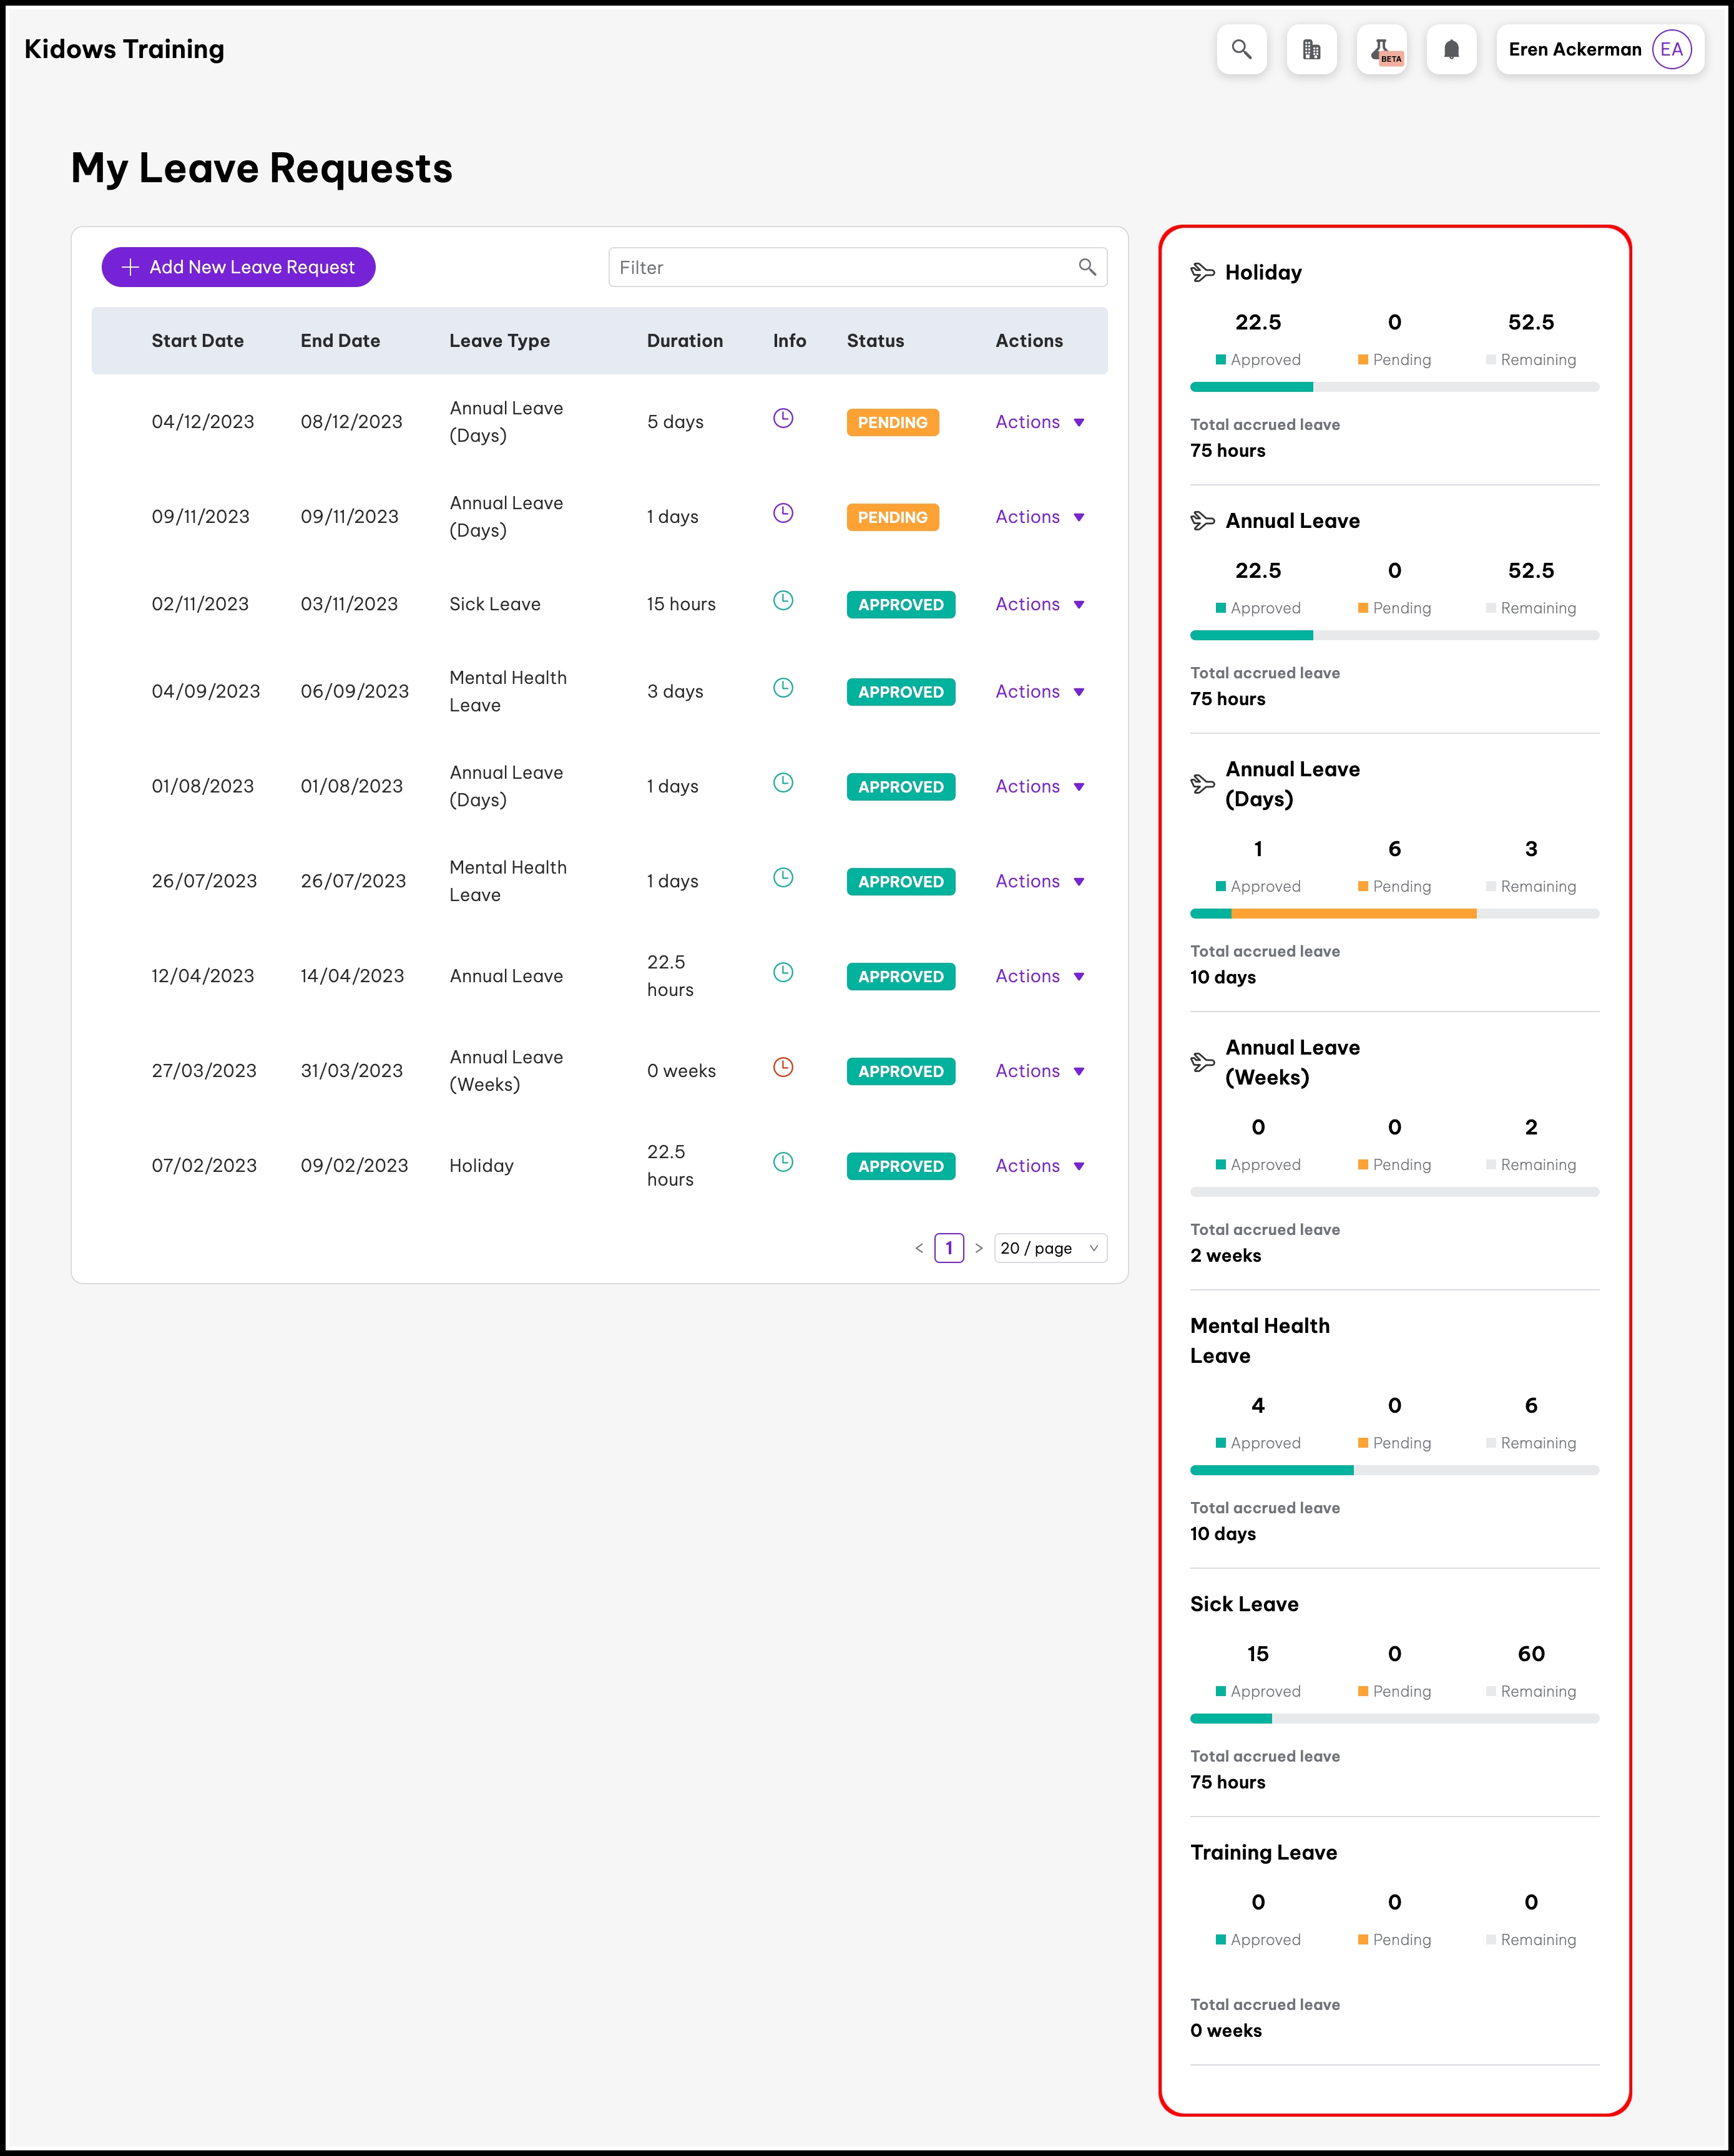Open the company building icon

point(1311,49)
